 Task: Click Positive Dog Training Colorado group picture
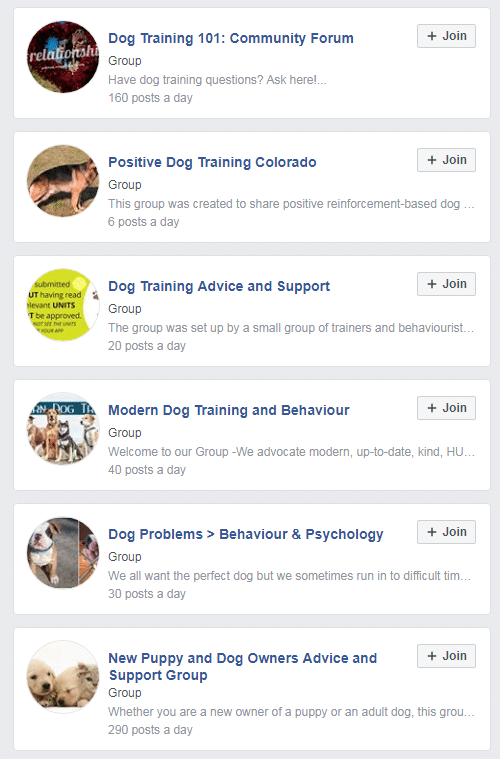pyautogui.click(x=63, y=181)
